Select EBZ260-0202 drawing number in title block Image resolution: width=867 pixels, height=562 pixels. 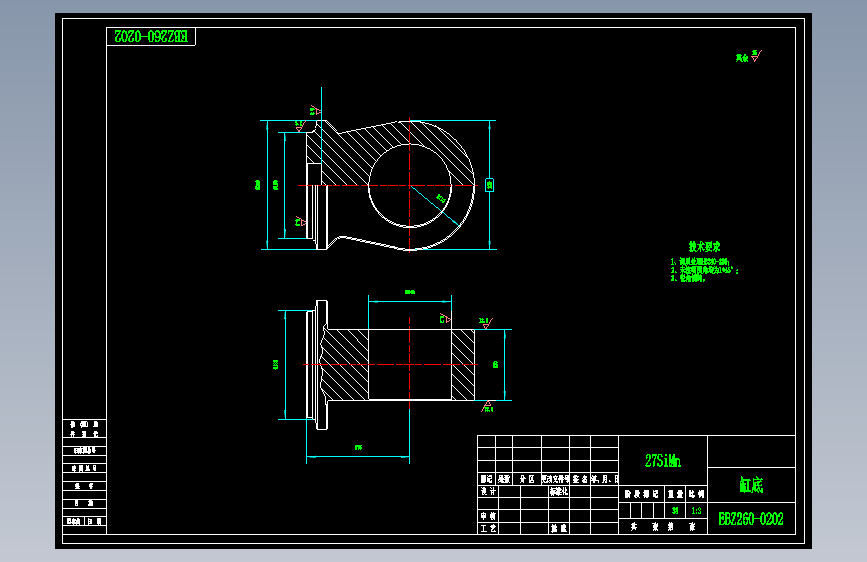(751, 519)
